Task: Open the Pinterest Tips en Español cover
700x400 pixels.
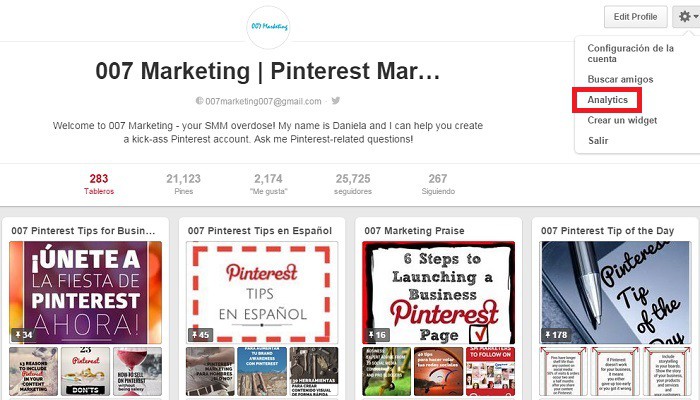Action: pyautogui.click(x=262, y=292)
